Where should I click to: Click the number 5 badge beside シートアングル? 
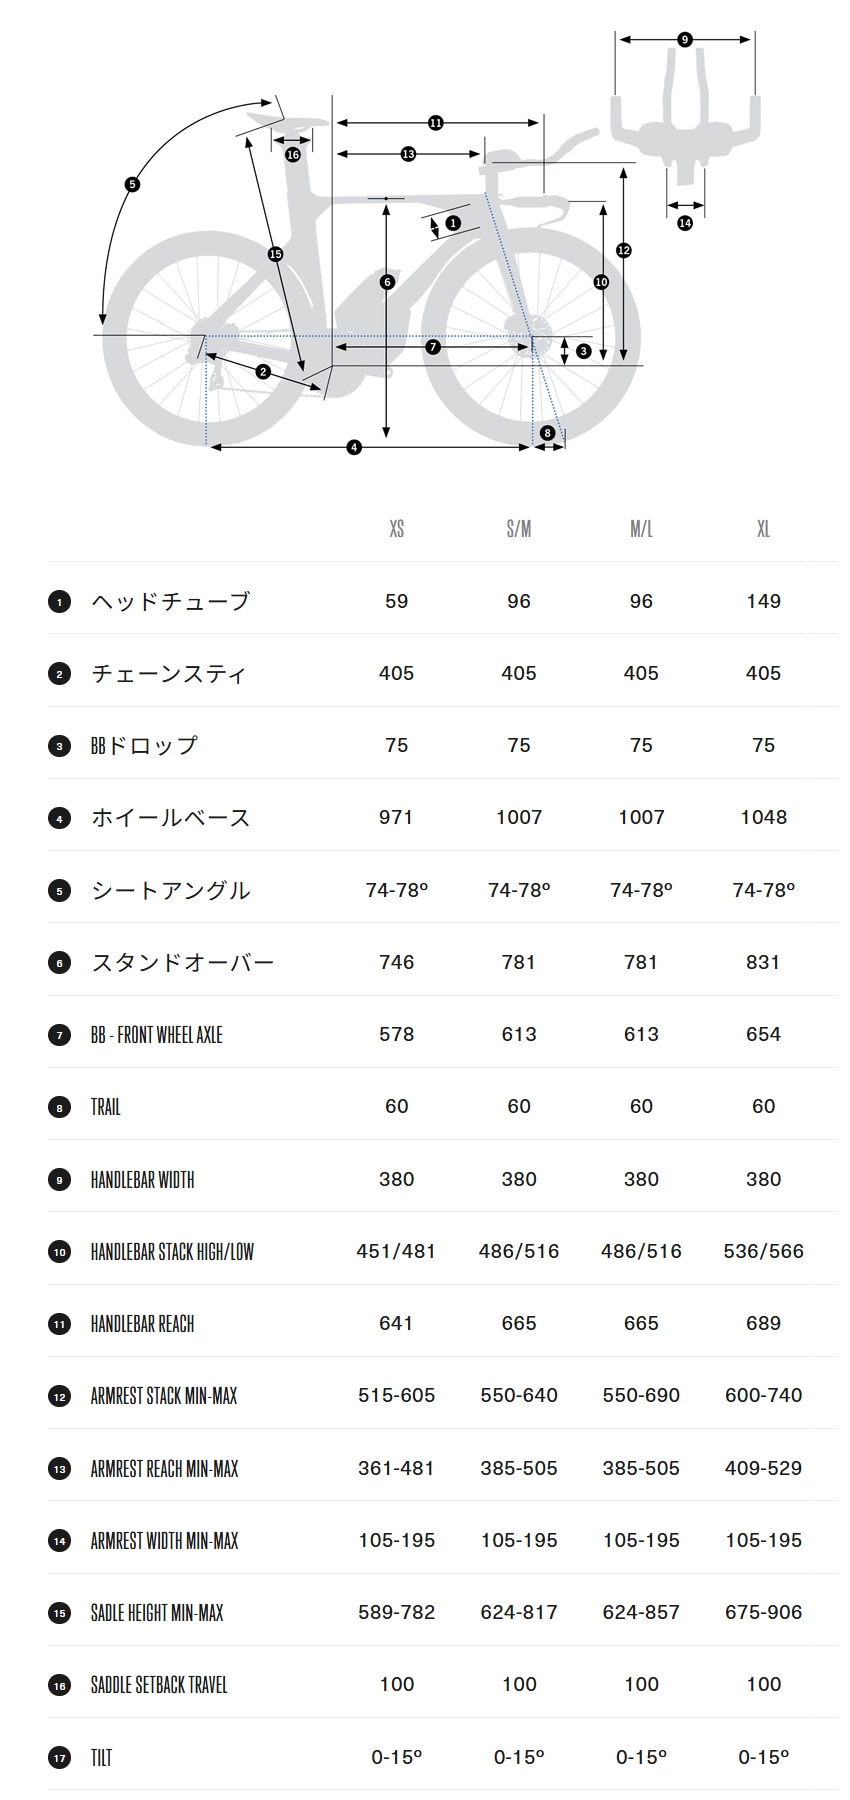click(x=59, y=891)
